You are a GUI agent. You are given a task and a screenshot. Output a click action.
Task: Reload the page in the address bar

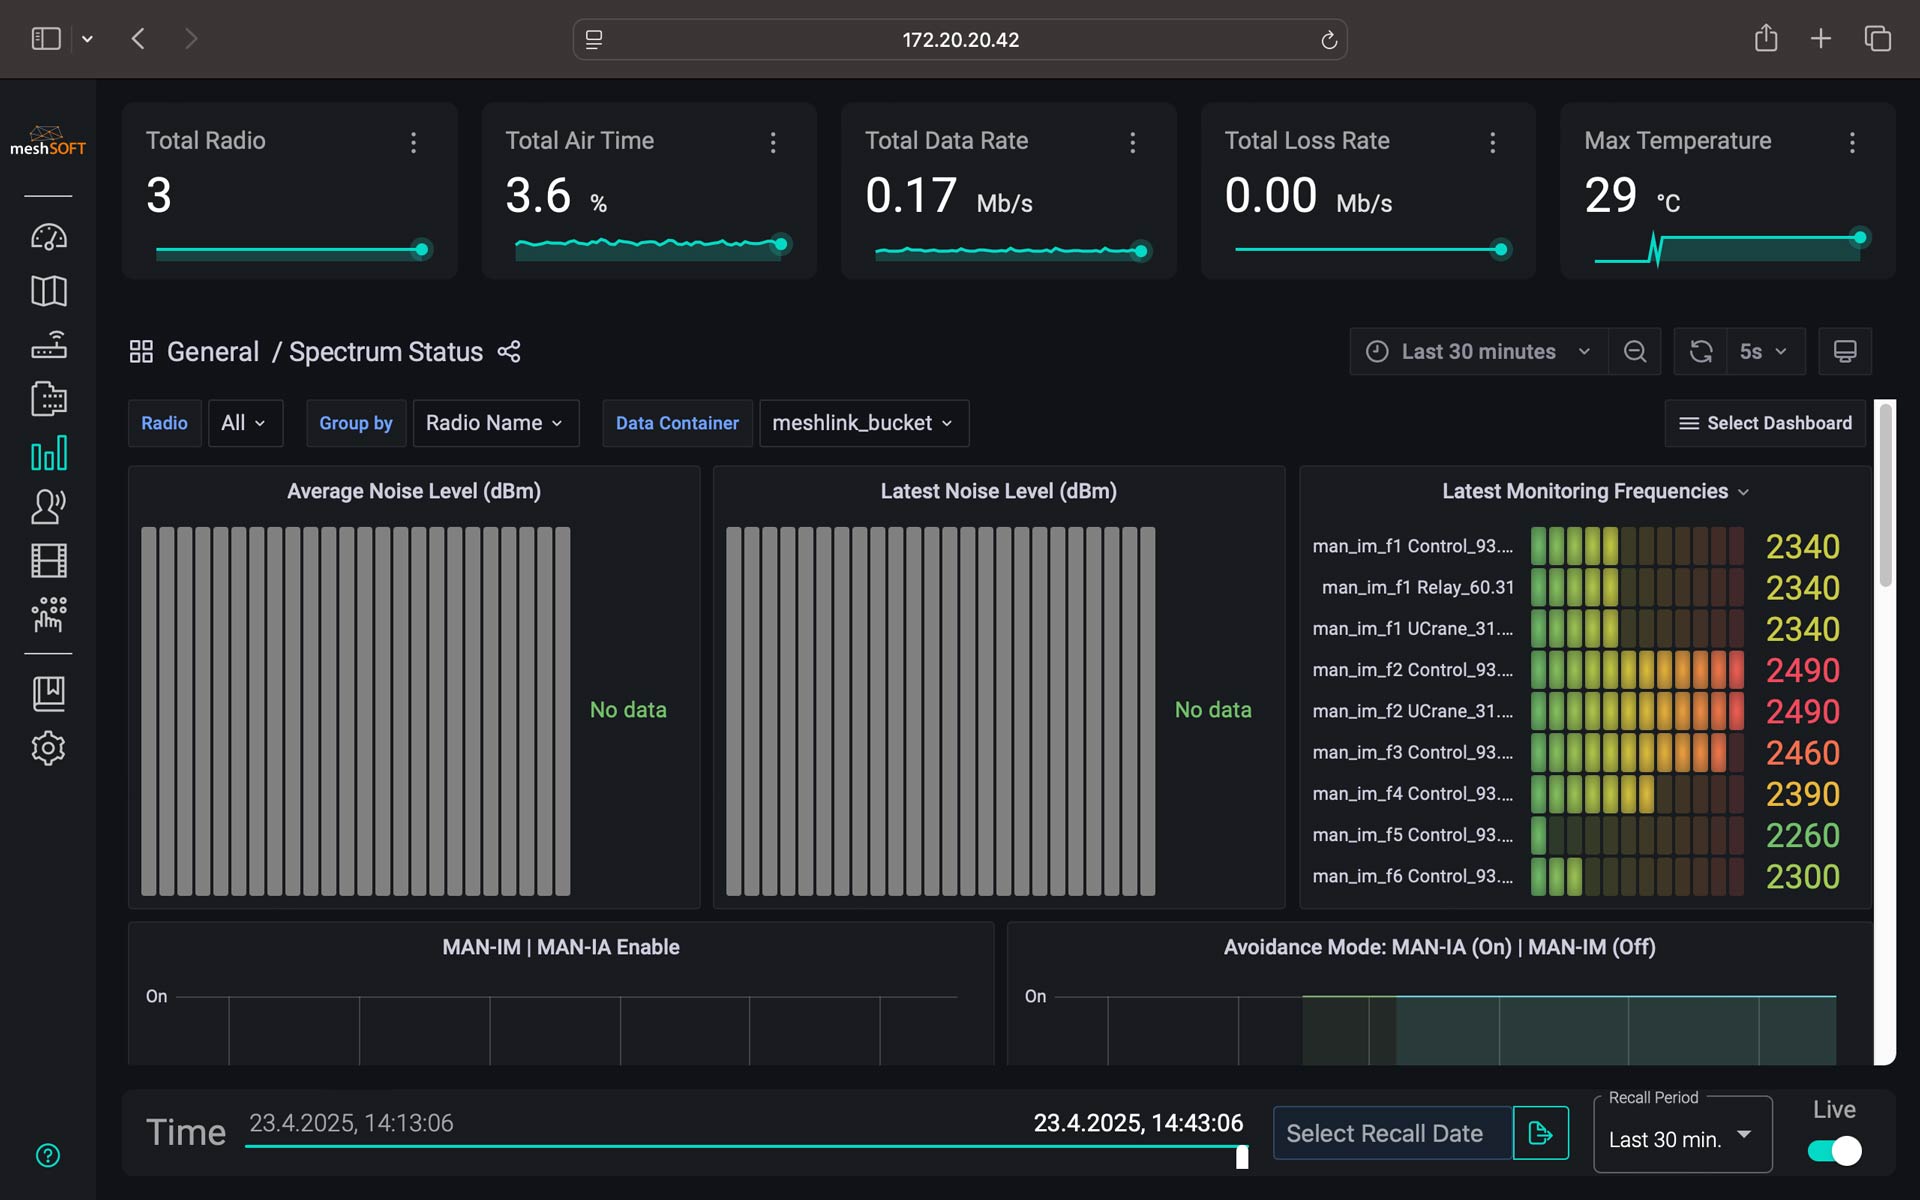(1329, 40)
